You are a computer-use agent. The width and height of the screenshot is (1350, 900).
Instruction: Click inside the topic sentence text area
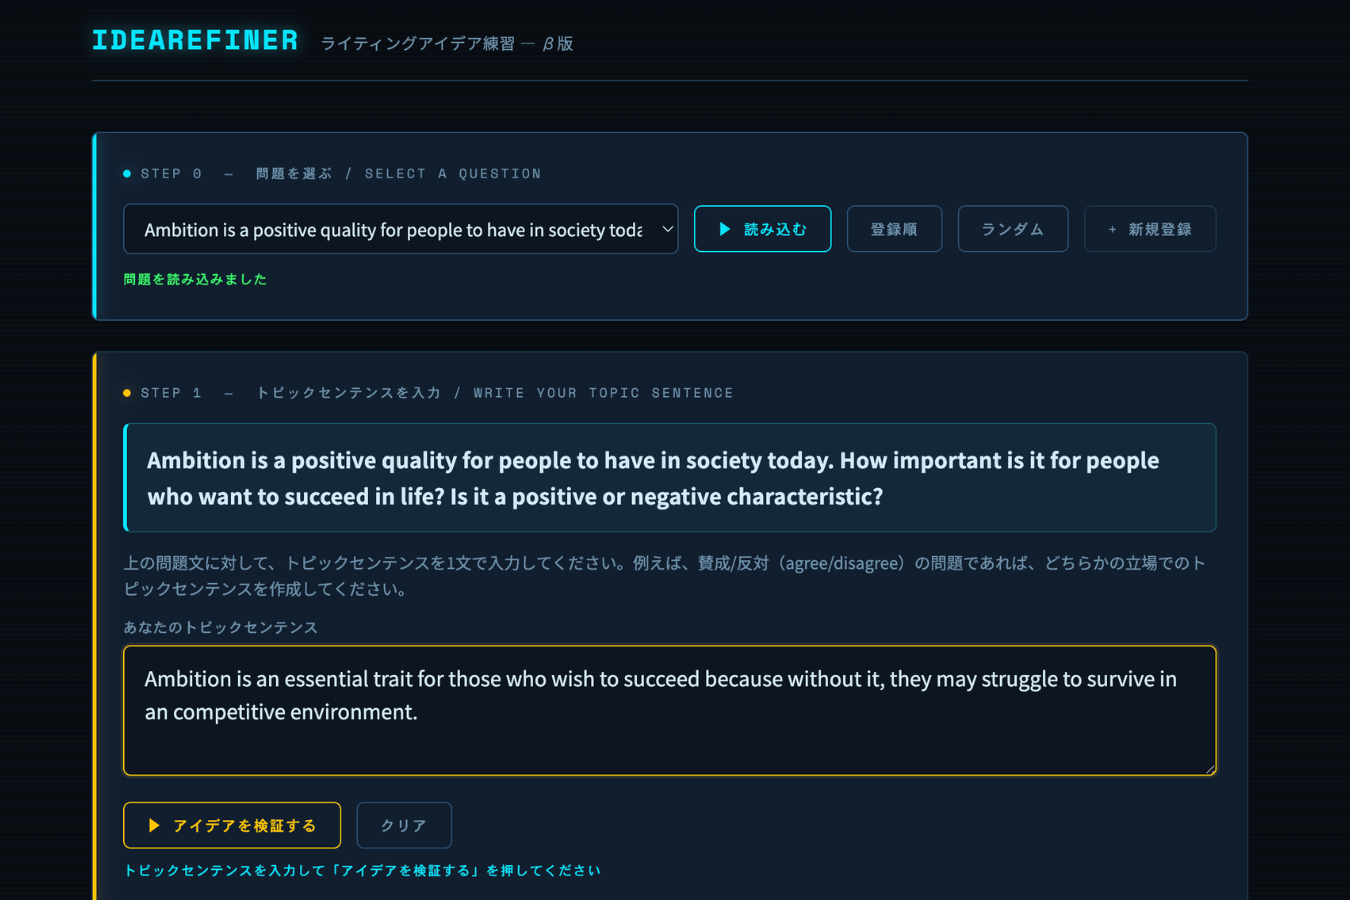tap(668, 710)
